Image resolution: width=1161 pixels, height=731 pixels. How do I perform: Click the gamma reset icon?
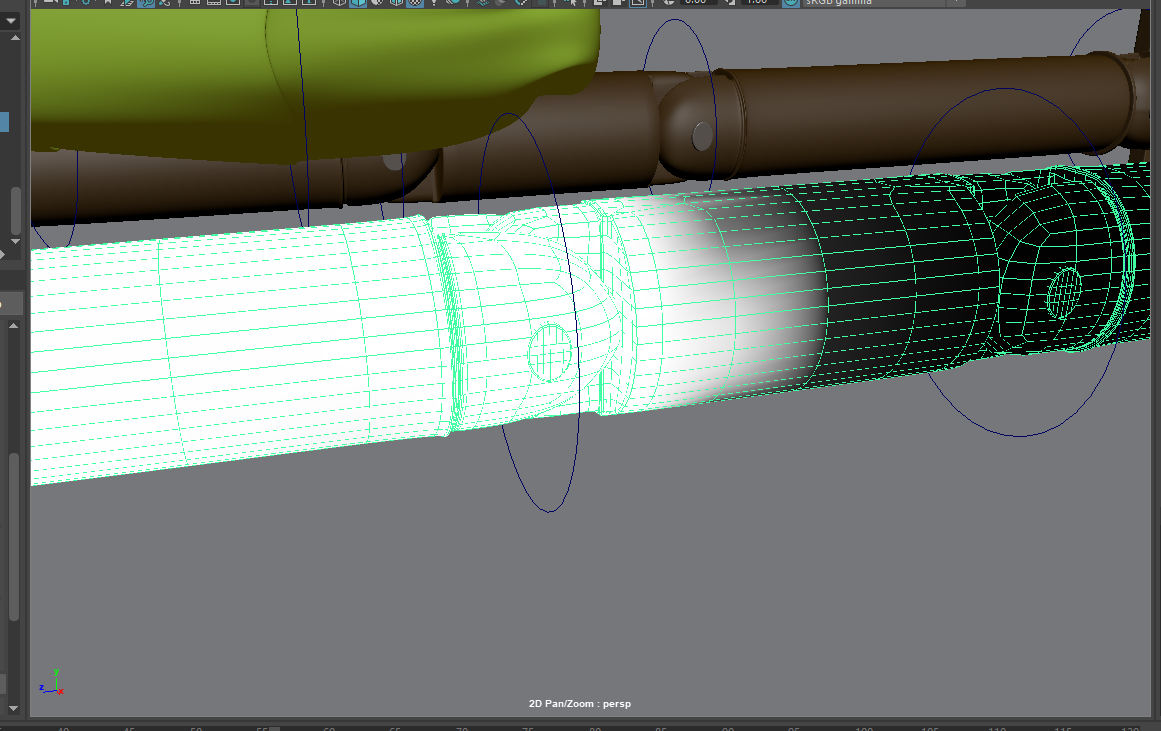729,2
